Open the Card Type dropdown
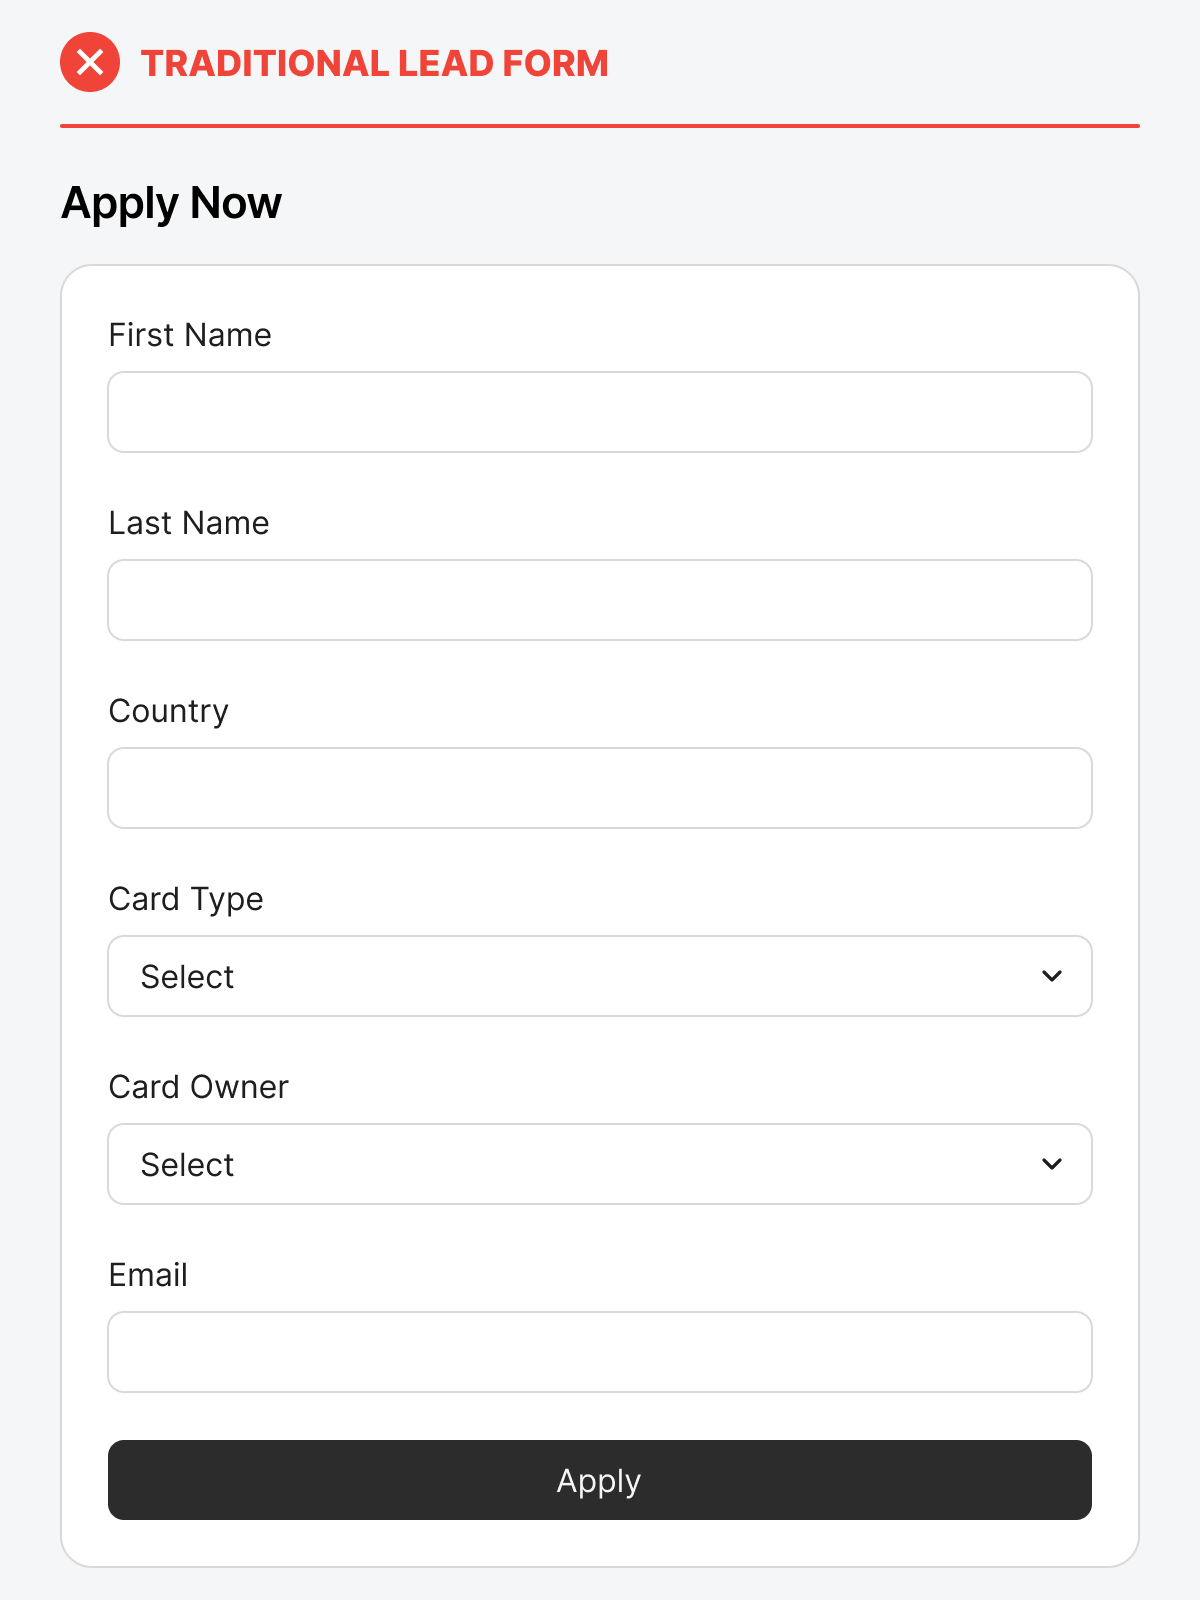 pos(600,976)
